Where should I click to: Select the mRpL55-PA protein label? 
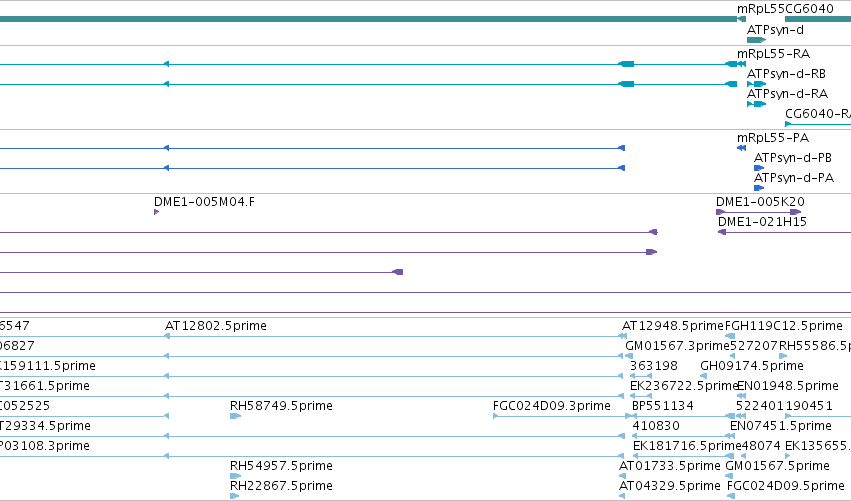pyautogui.click(x=773, y=138)
